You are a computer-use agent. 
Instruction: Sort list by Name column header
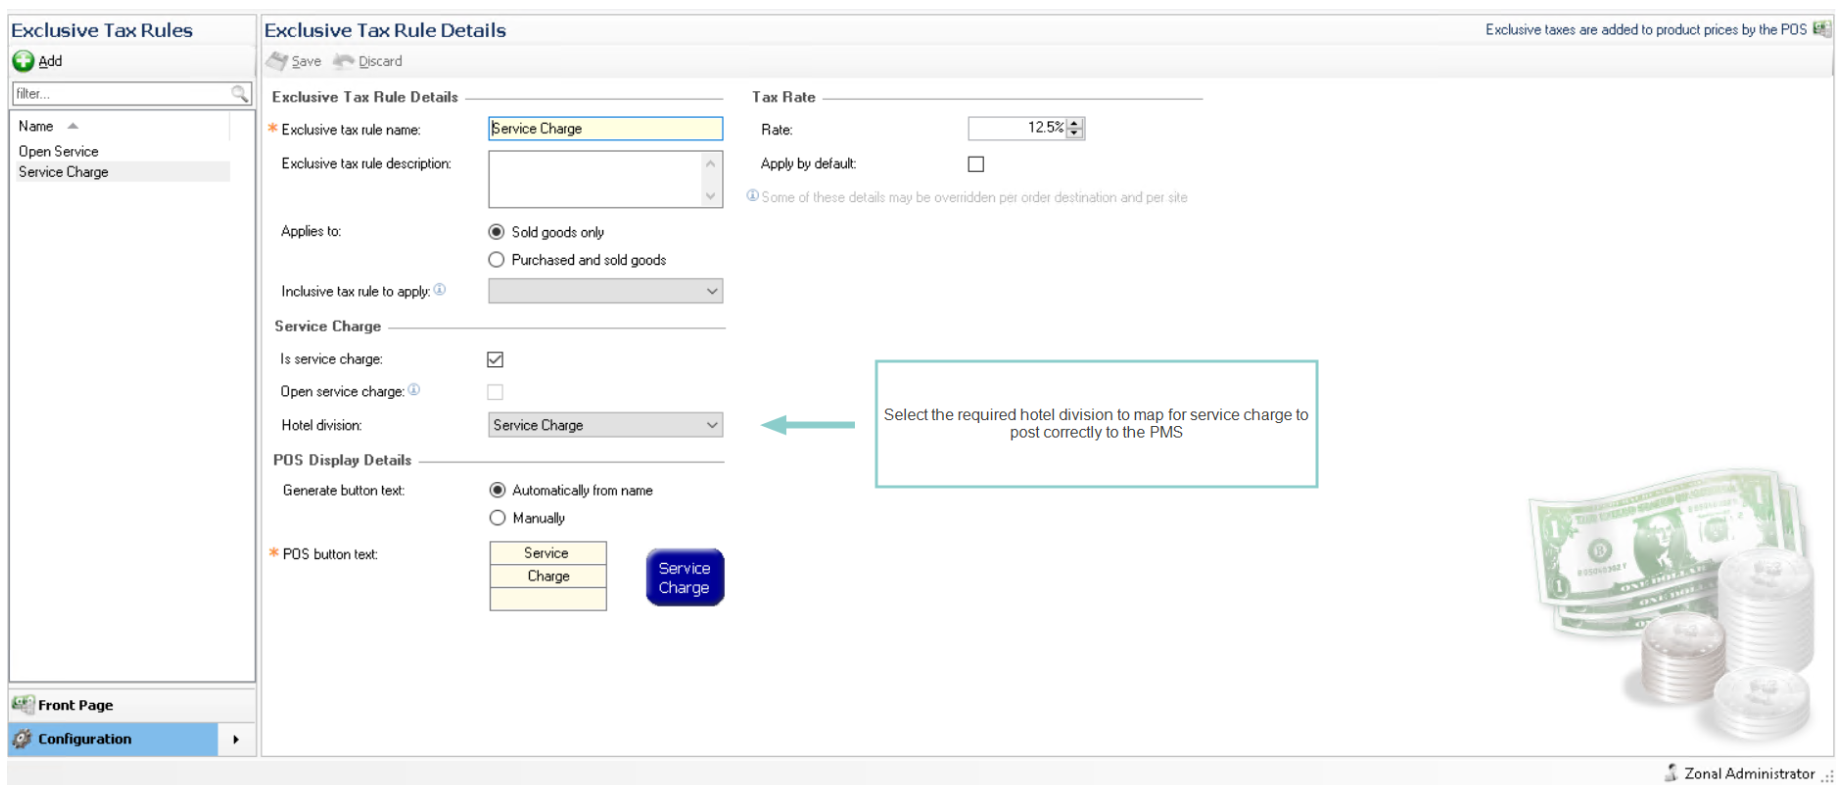pos(37,126)
